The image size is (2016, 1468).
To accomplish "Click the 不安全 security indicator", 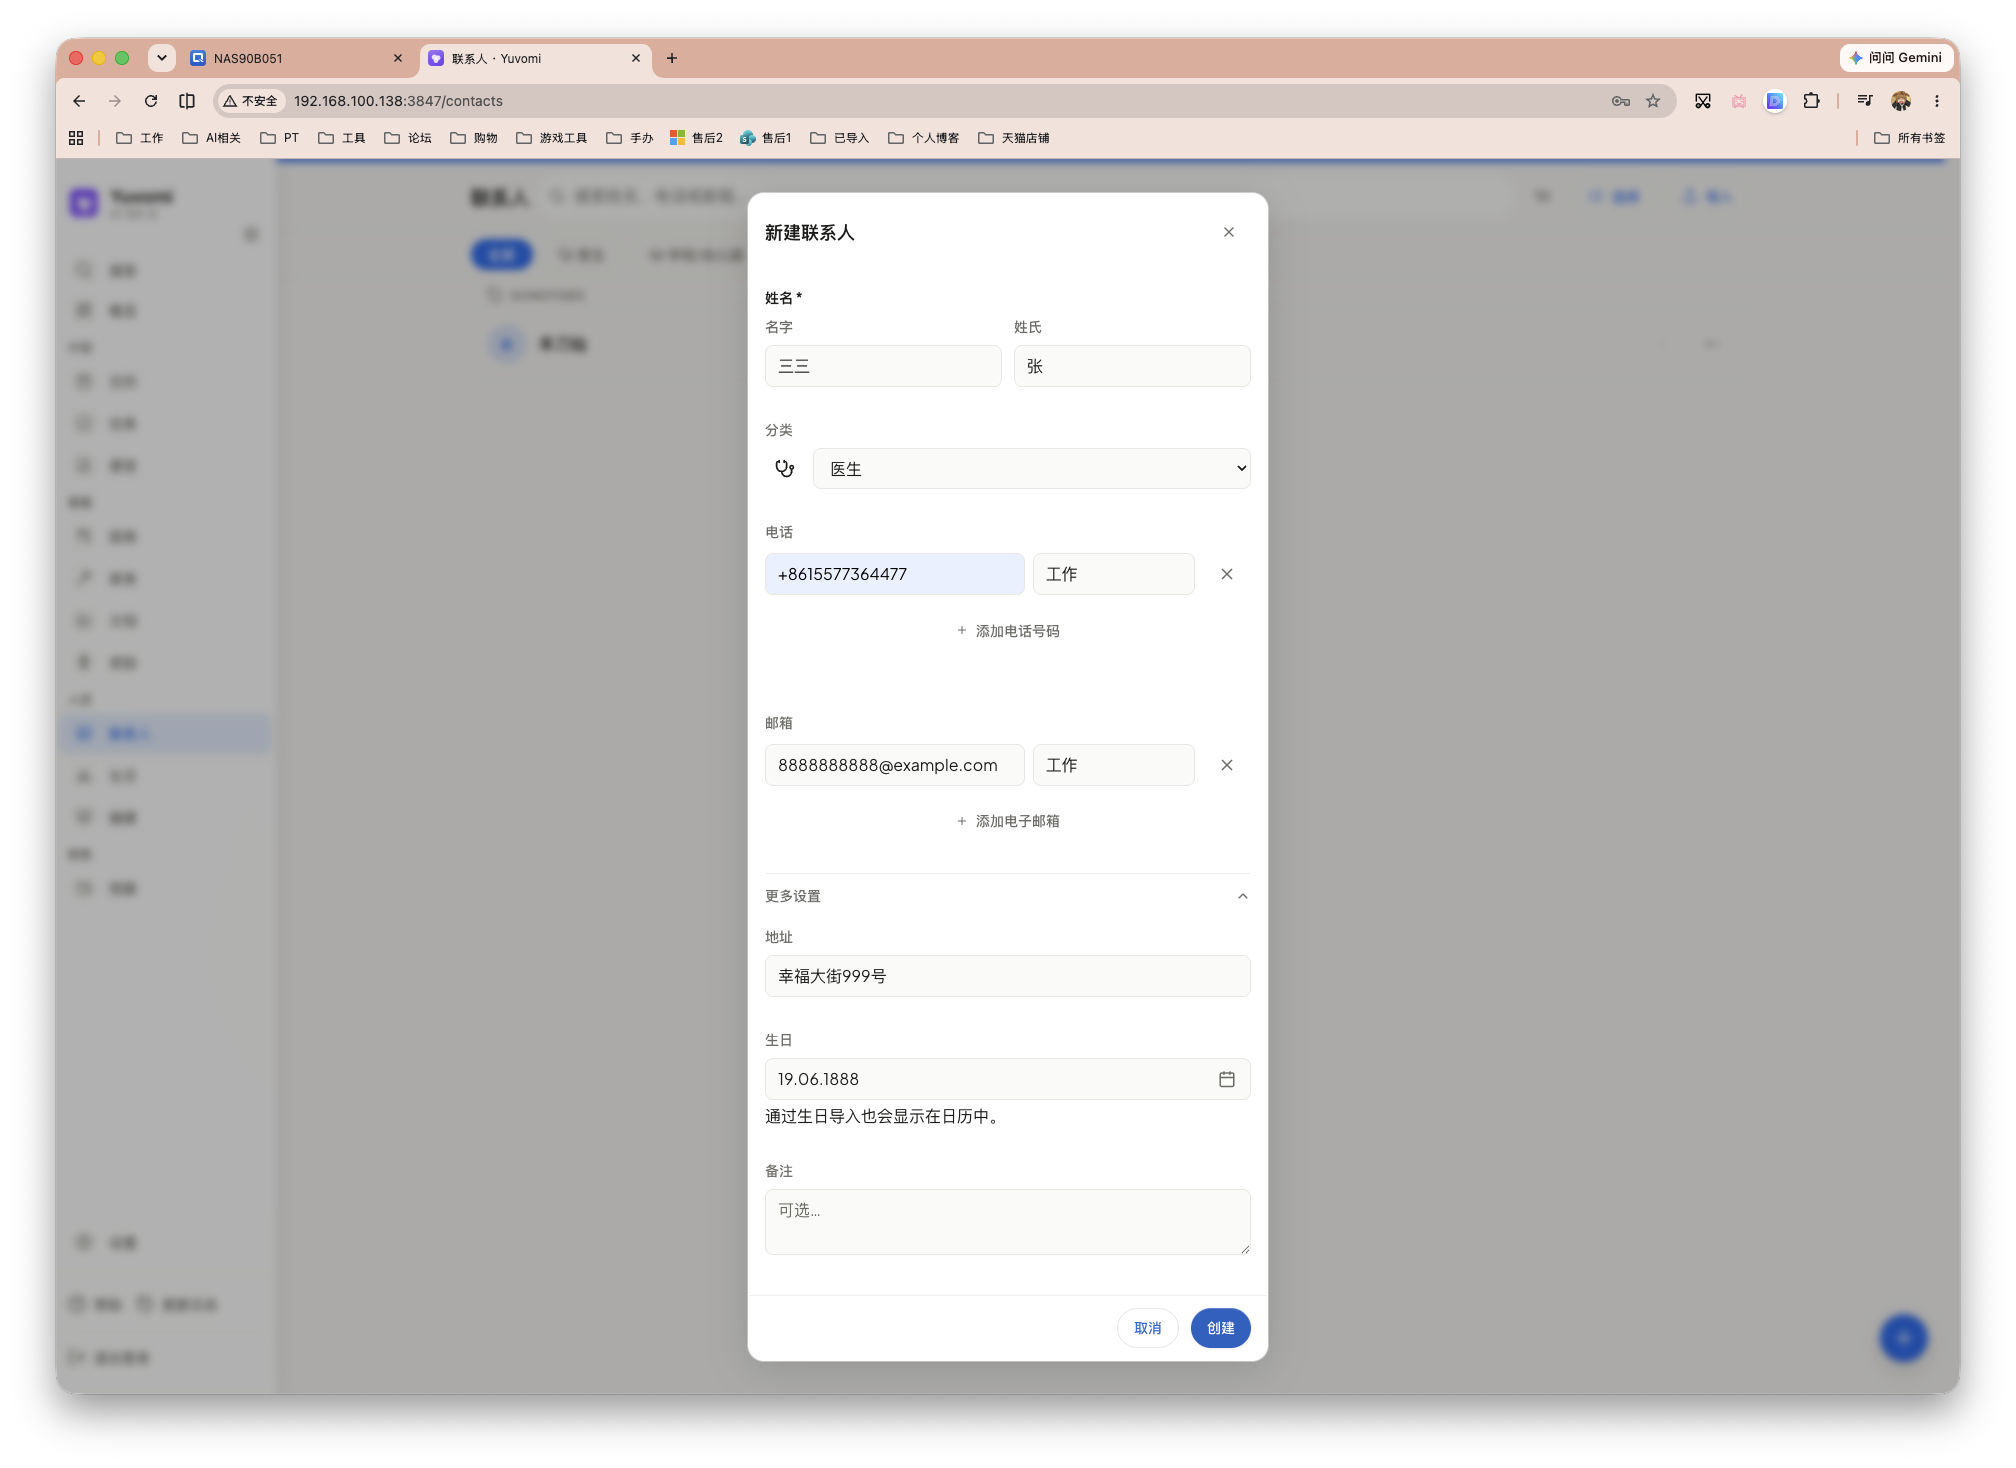I will pyautogui.click(x=252, y=101).
